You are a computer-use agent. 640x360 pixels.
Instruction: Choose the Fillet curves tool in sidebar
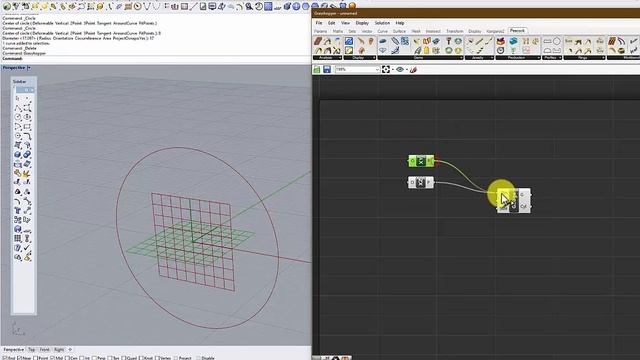click(27, 136)
